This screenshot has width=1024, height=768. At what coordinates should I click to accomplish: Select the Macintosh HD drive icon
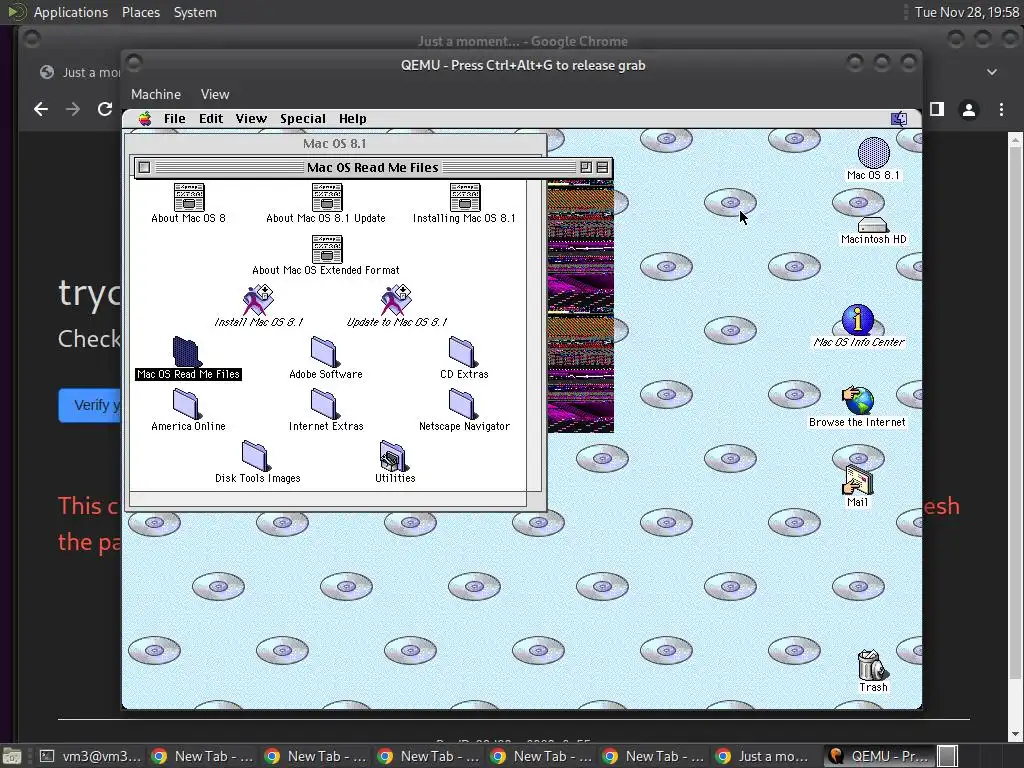[x=872, y=226]
